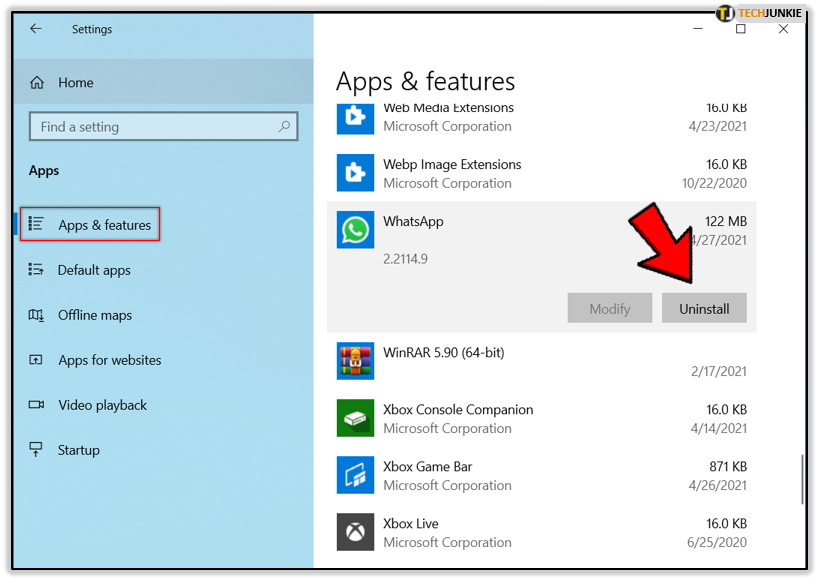
Task: Open the Home settings page
Action: 163,82
